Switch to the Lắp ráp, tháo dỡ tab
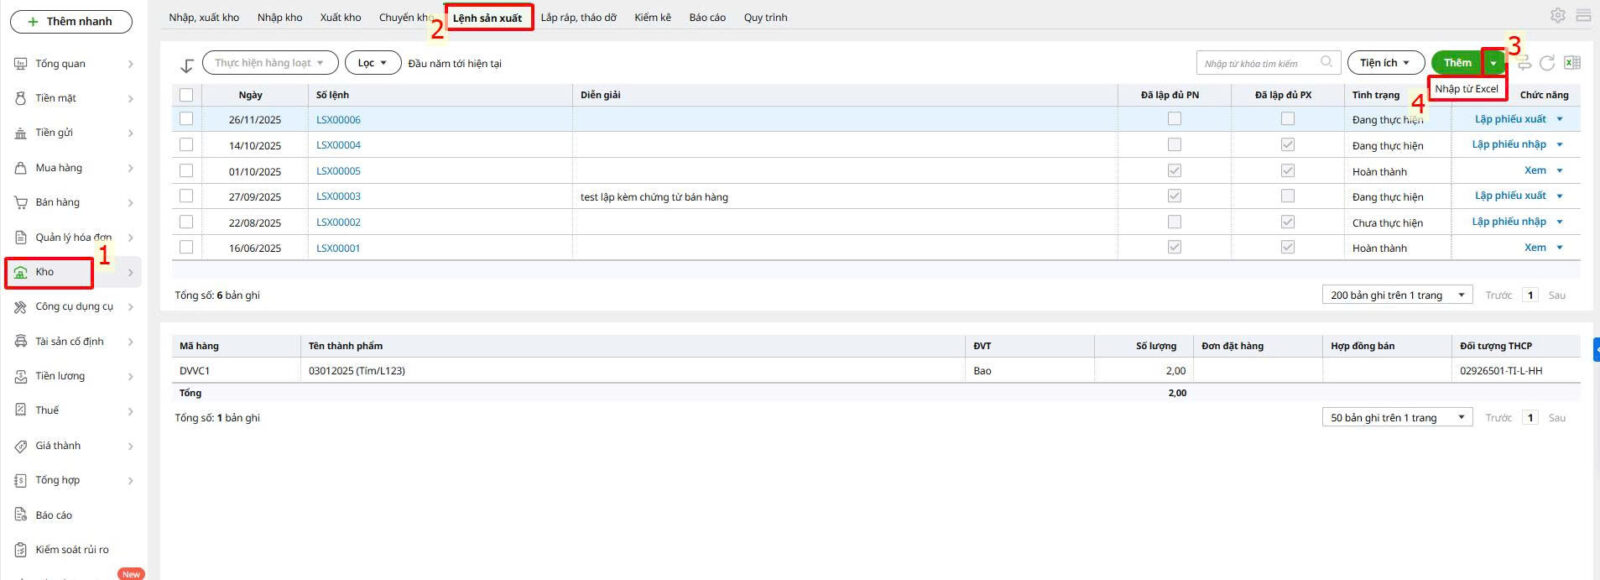Image resolution: width=1600 pixels, height=580 pixels. point(578,18)
